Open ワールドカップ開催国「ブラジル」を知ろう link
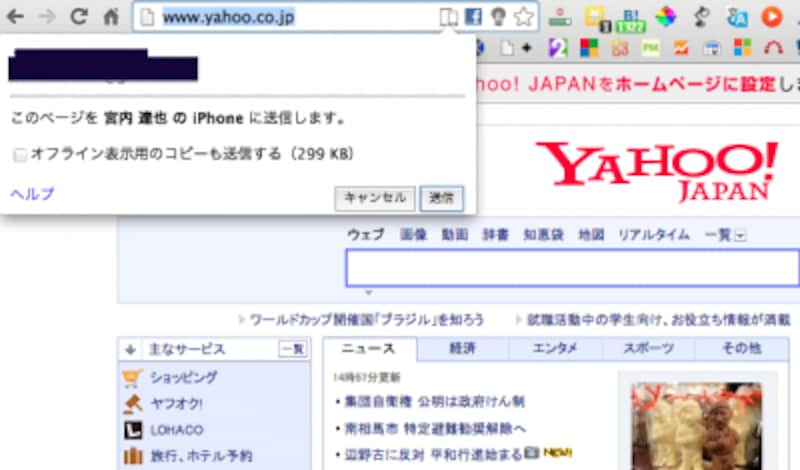Viewport: 800px width, 470px height. tap(366, 320)
